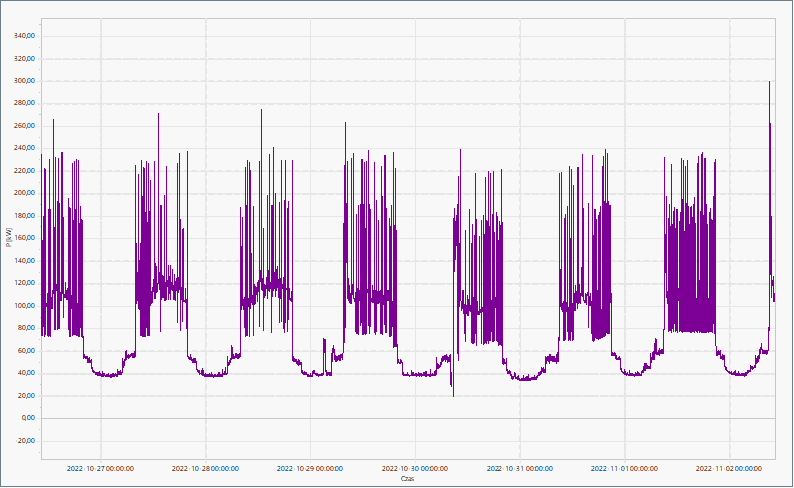Click the highest peak near 300 kW

[769, 83]
